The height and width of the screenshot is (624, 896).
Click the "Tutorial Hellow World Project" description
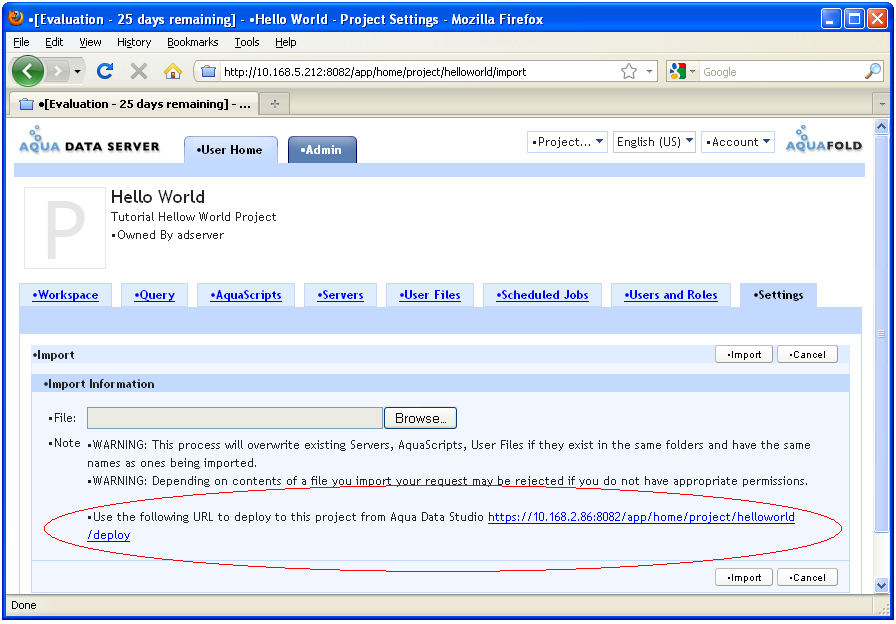click(x=194, y=217)
